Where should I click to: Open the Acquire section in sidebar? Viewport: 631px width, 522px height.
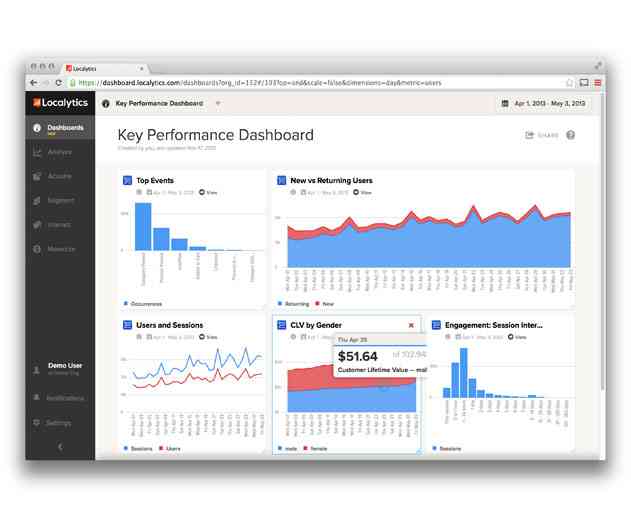(60, 176)
